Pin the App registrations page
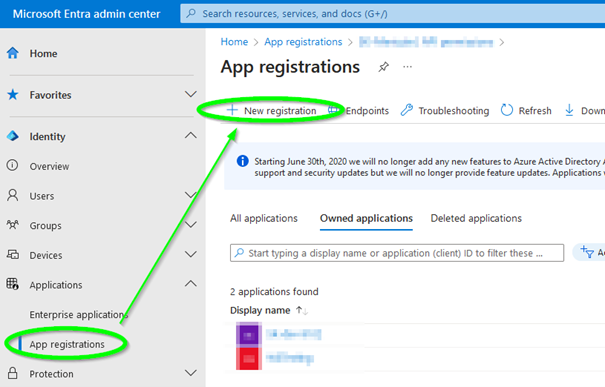This screenshot has width=605, height=387. pos(383,67)
